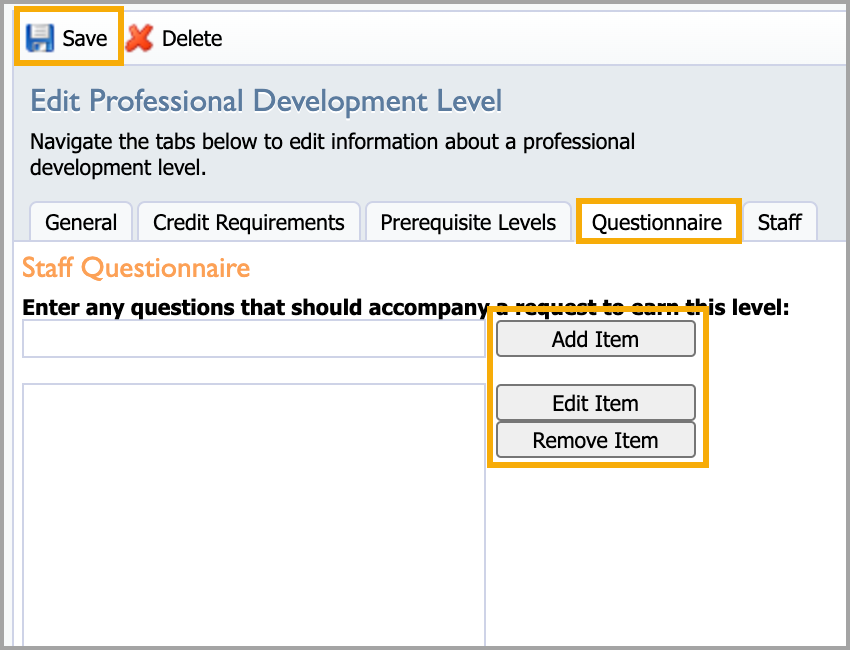Click the Add Item button
The width and height of the screenshot is (850, 650).
point(596,339)
